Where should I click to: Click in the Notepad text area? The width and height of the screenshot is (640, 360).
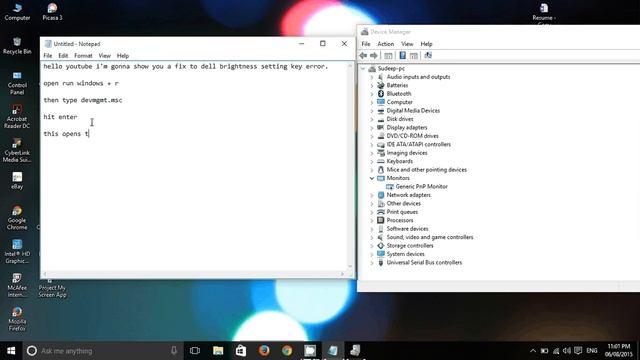pyautogui.click(x=194, y=166)
